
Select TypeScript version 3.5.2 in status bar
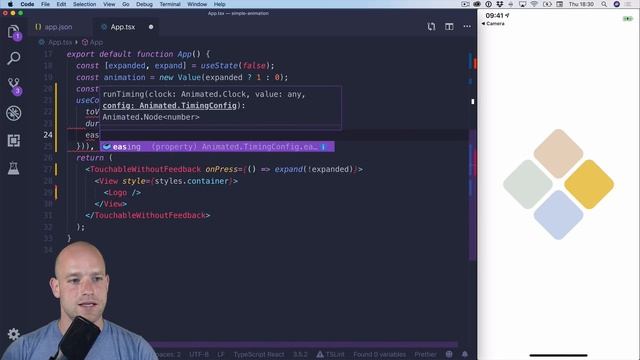pos(300,354)
